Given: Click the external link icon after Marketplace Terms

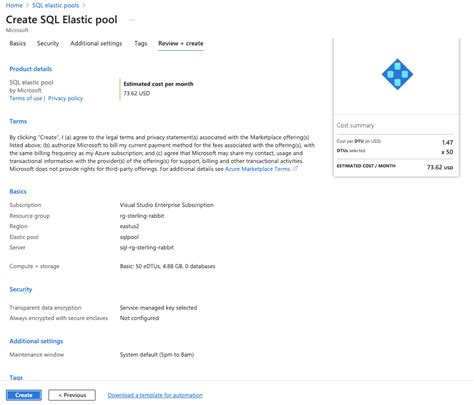Looking at the screenshot, I should point(295,169).
